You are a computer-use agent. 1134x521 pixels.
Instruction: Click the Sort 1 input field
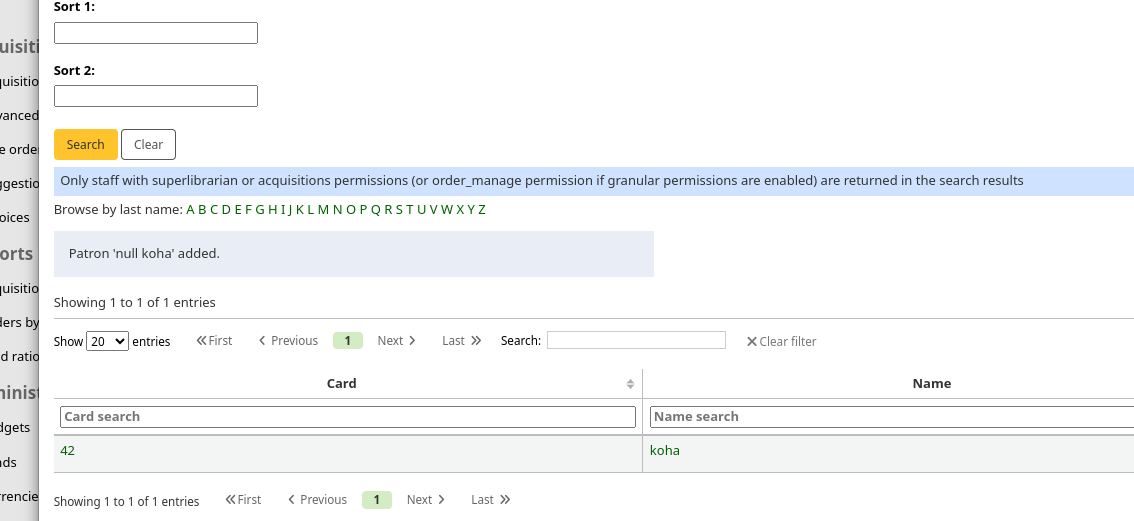pos(156,33)
